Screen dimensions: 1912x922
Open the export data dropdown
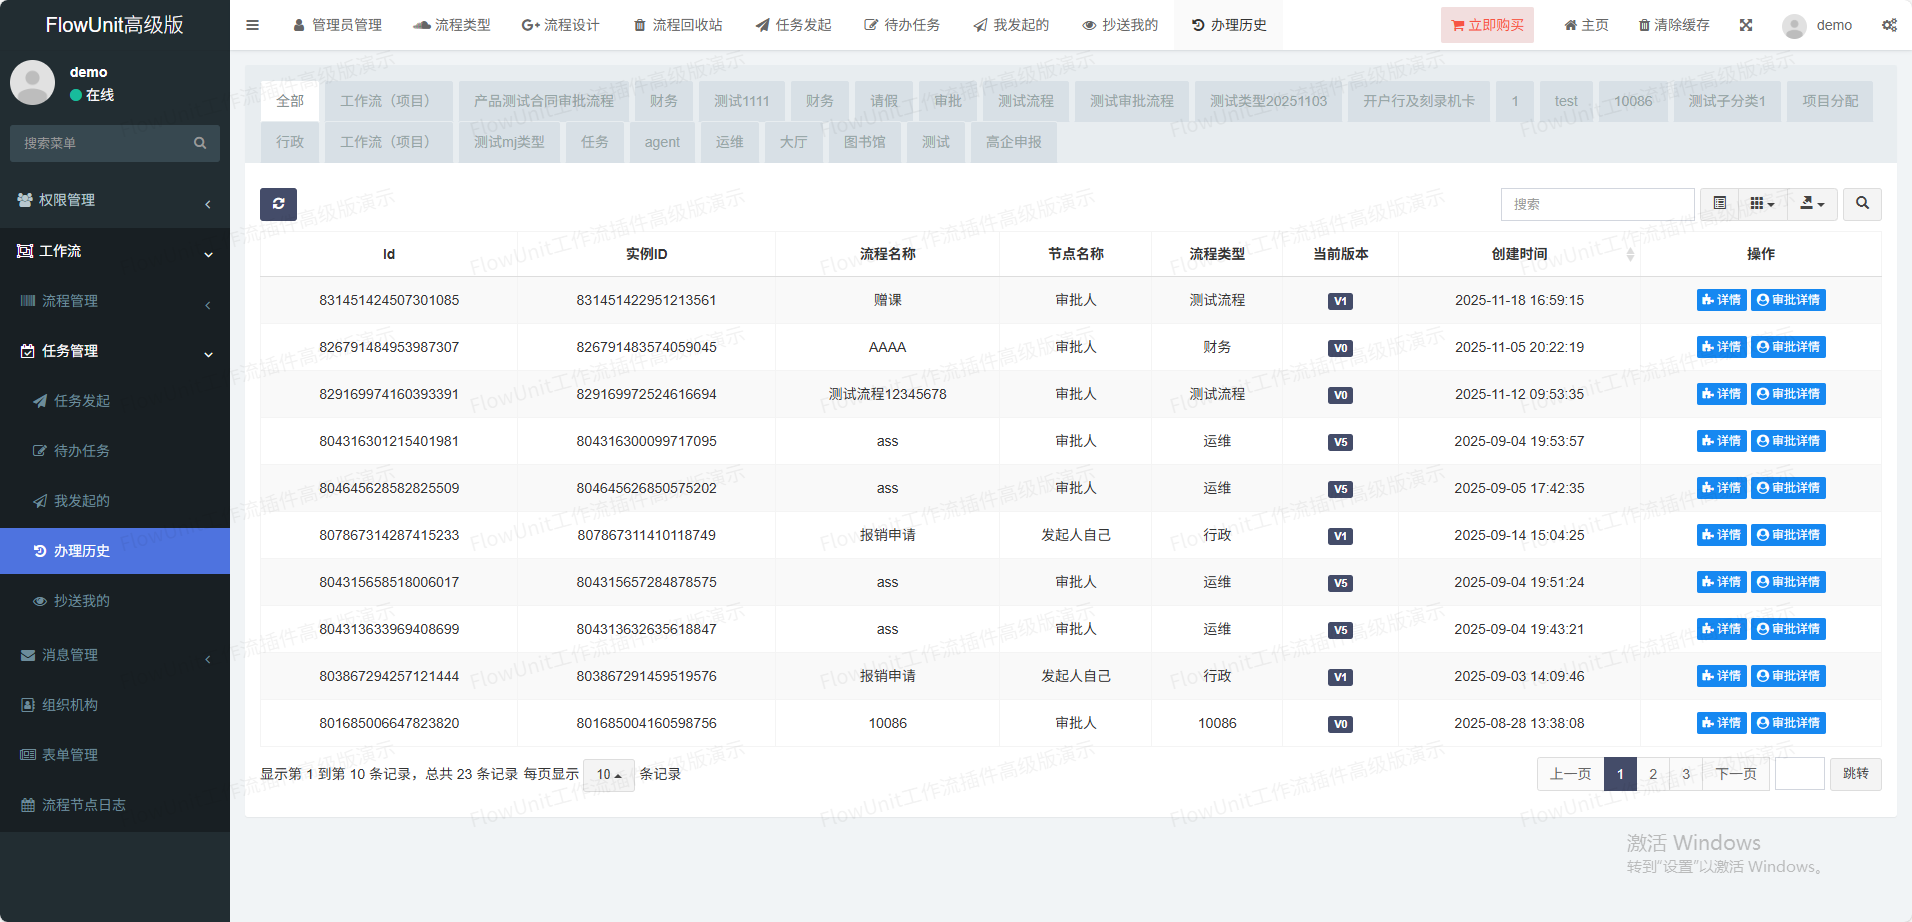pos(1811,204)
